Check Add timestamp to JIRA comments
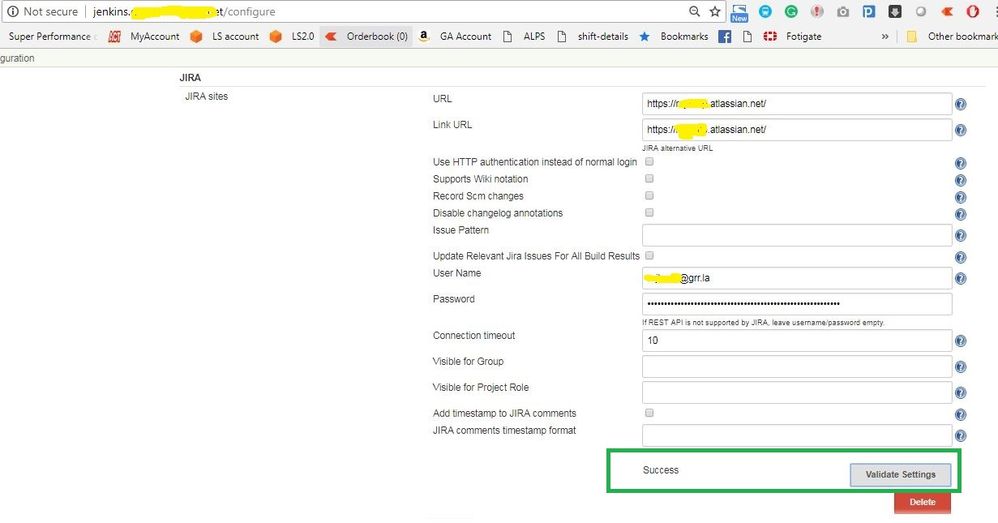 click(x=649, y=413)
